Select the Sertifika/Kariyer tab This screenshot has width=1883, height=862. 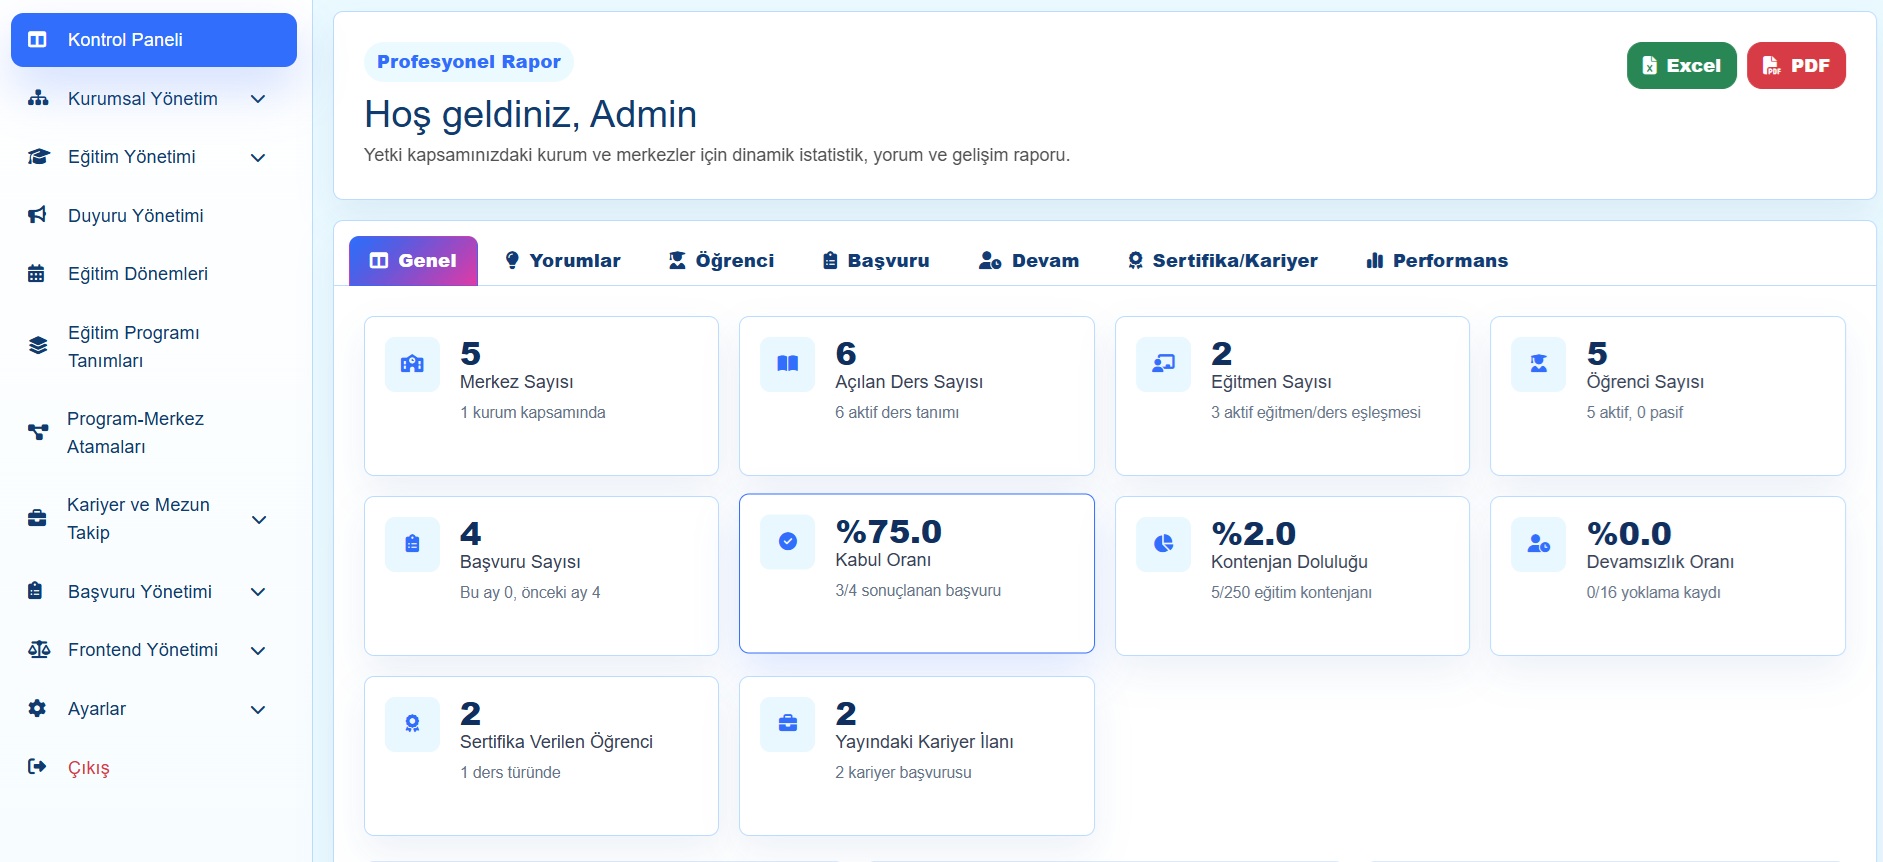(1223, 261)
